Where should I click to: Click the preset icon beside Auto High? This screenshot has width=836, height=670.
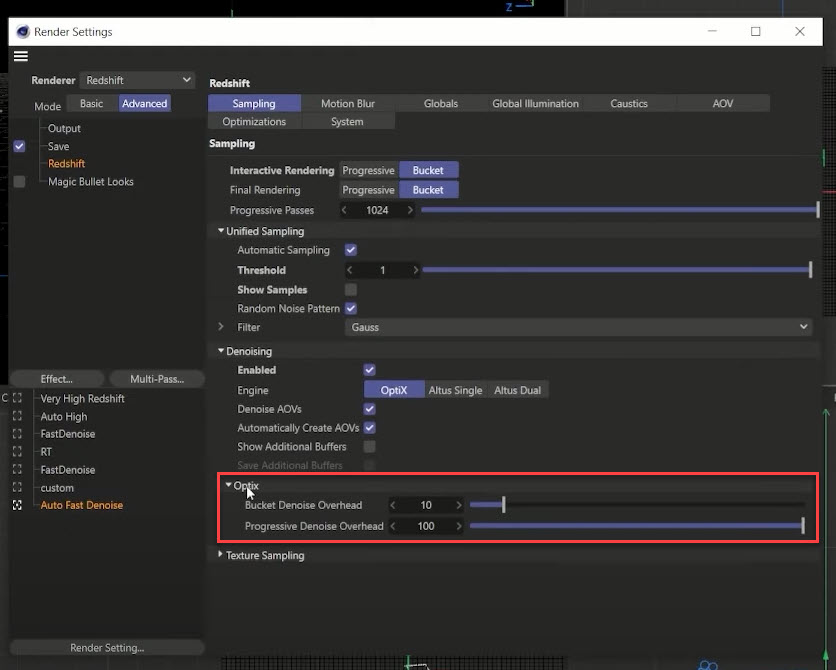click(17, 416)
